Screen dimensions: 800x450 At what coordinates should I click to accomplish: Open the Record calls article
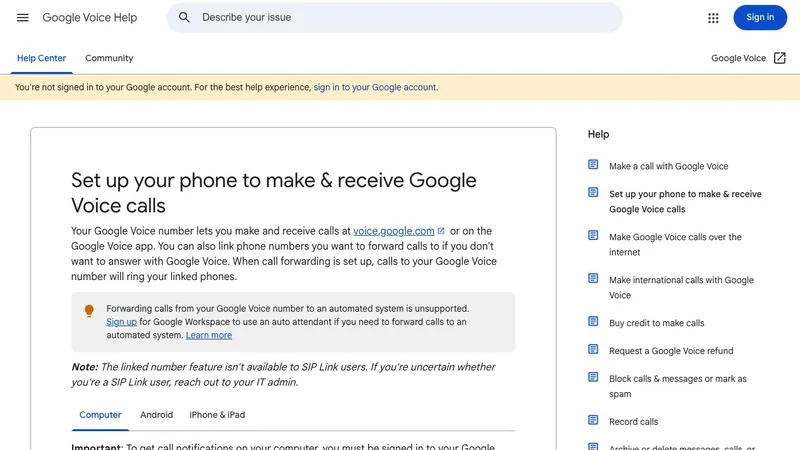point(634,422)
